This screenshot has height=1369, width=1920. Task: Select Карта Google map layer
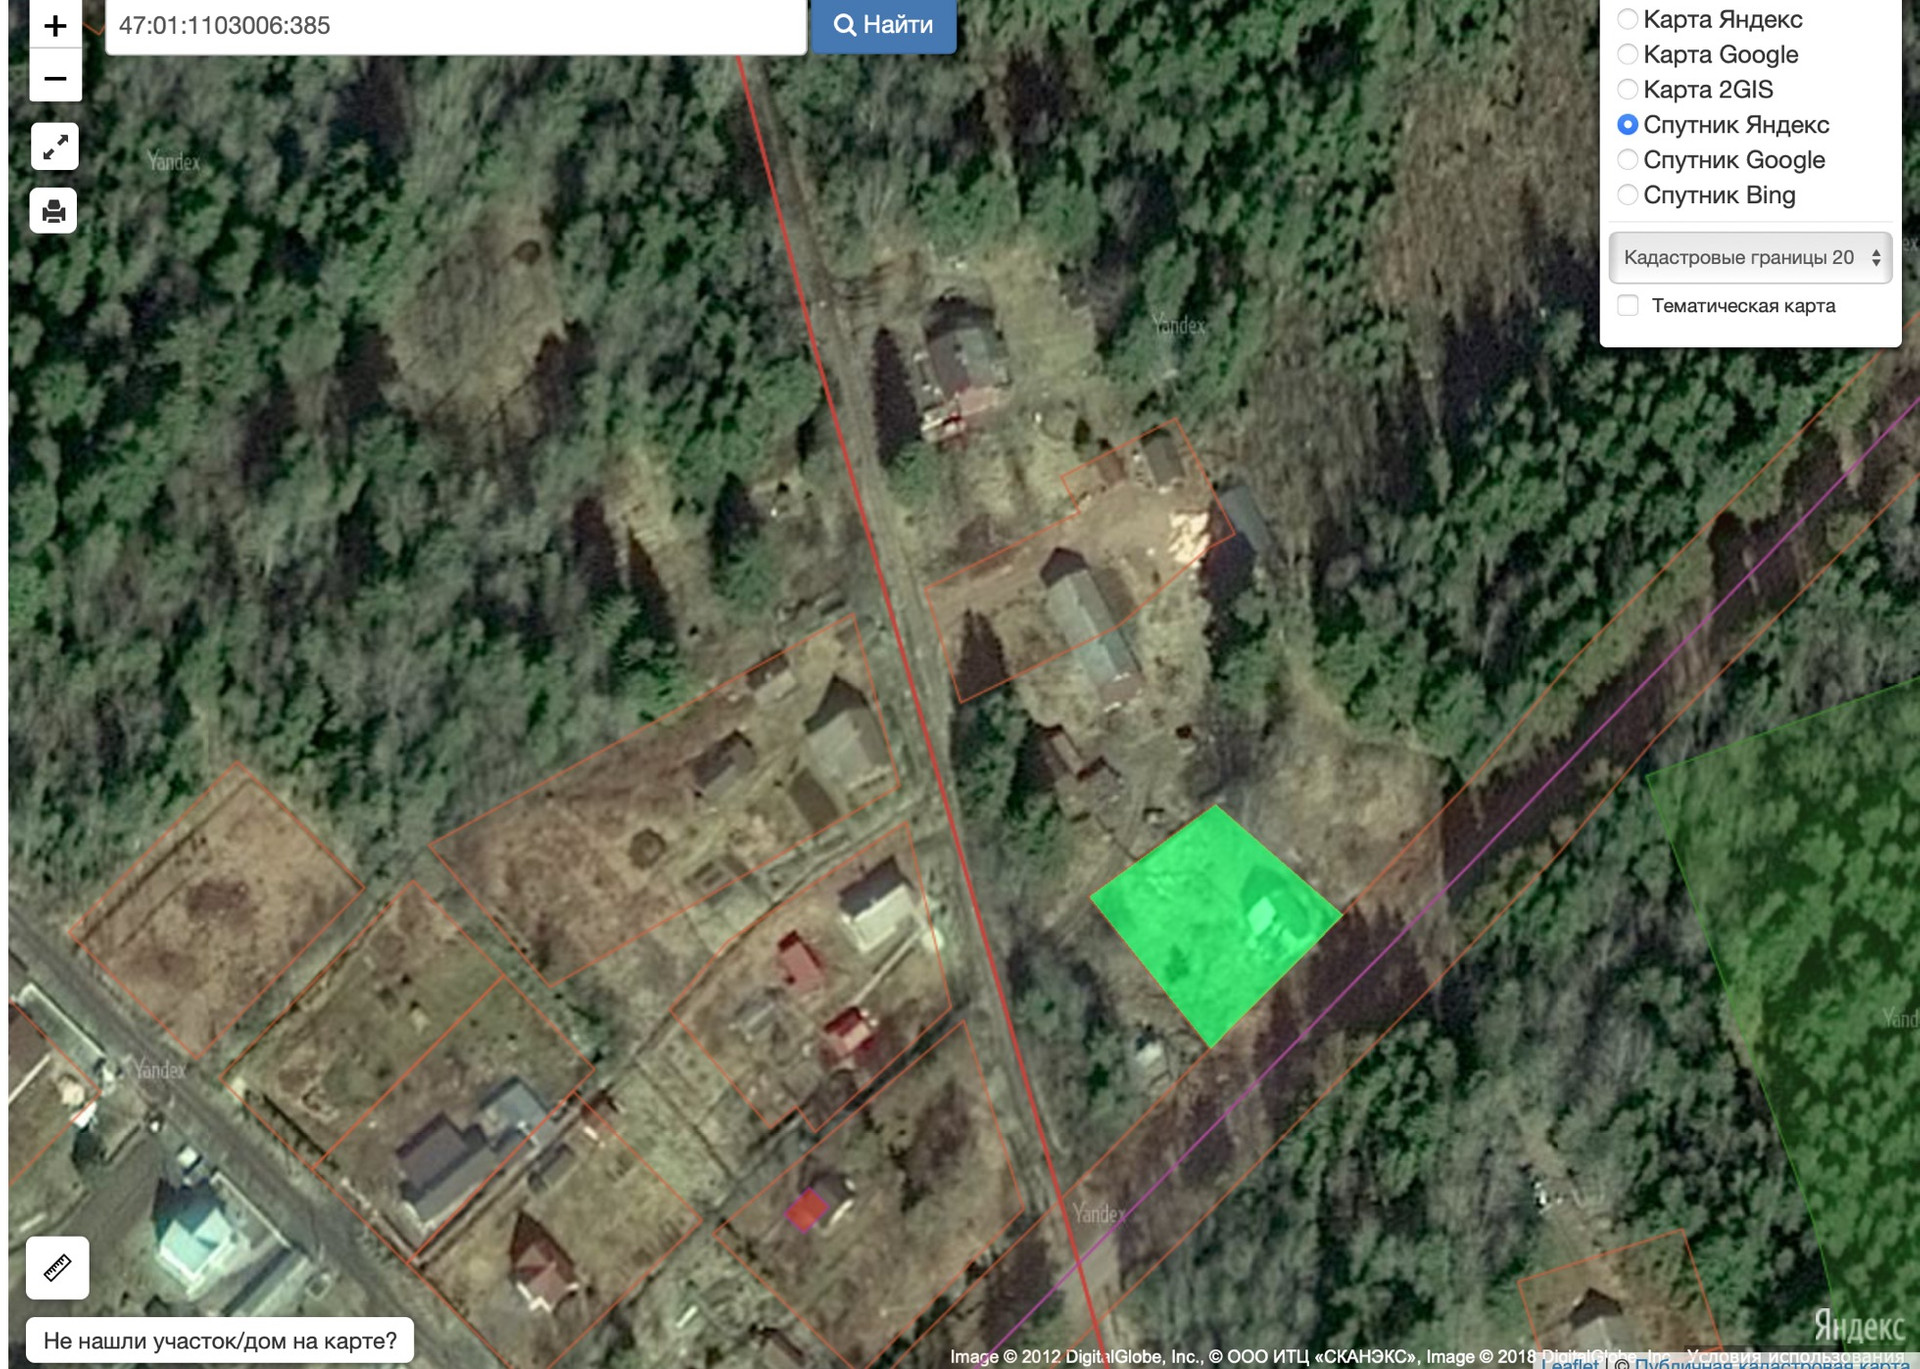[1627, 54]
